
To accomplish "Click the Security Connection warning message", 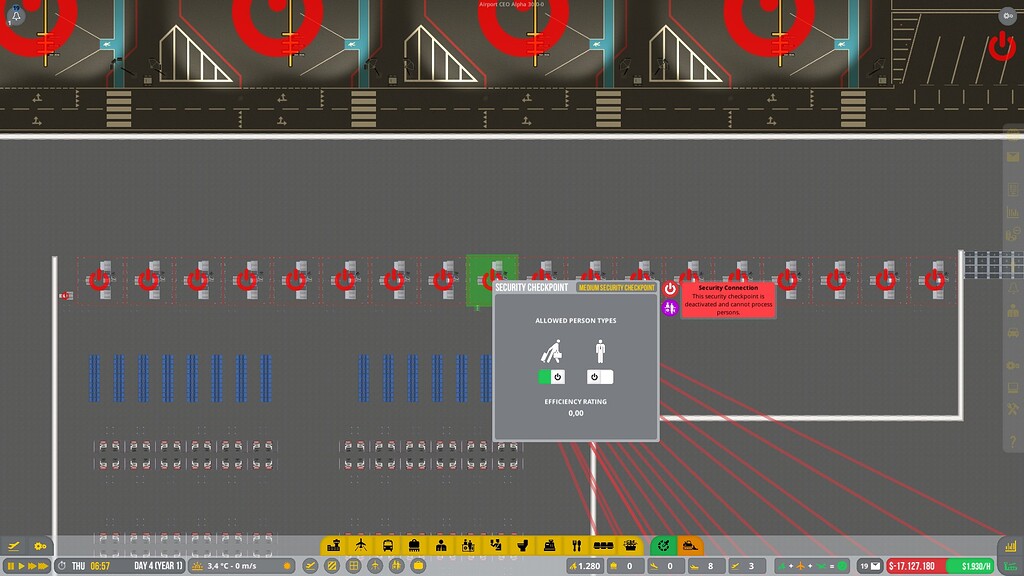I will [728, 300].
